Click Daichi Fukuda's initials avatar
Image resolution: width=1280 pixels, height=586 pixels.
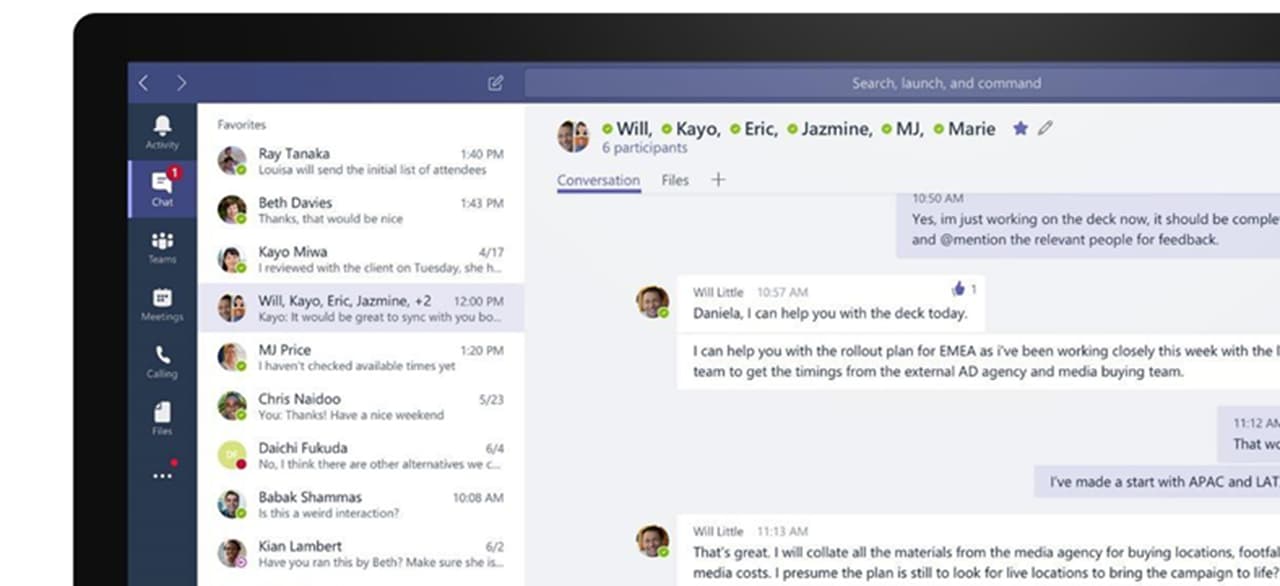tap(231, 455)
